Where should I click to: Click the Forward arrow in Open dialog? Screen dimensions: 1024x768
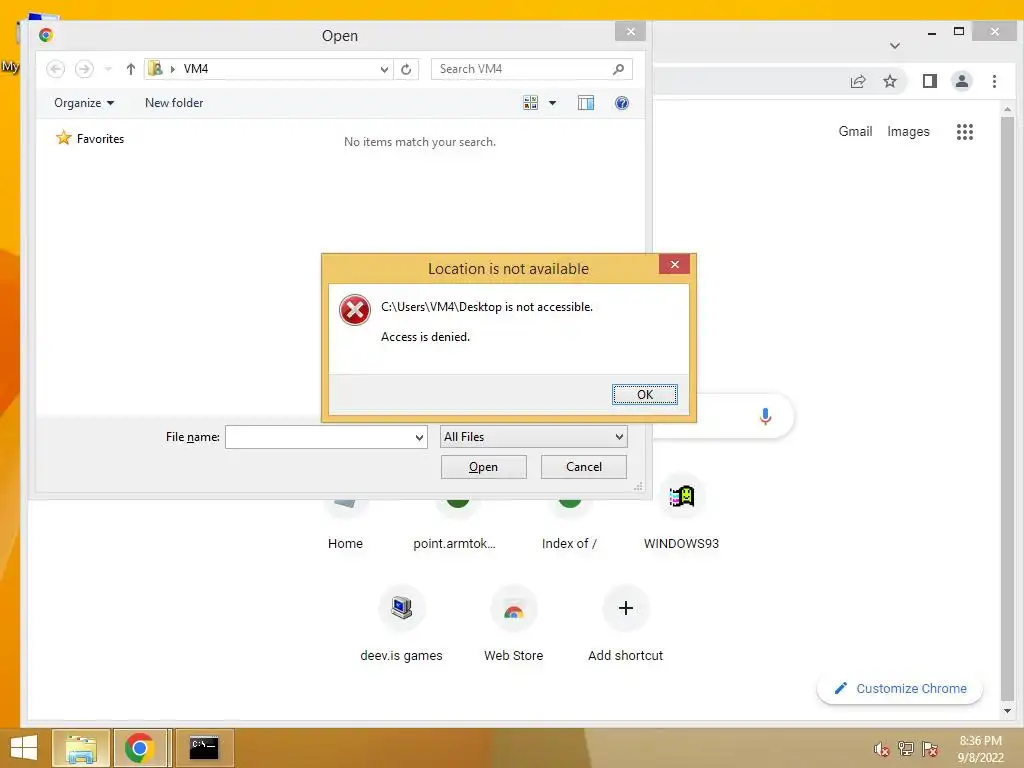point(84,69)
